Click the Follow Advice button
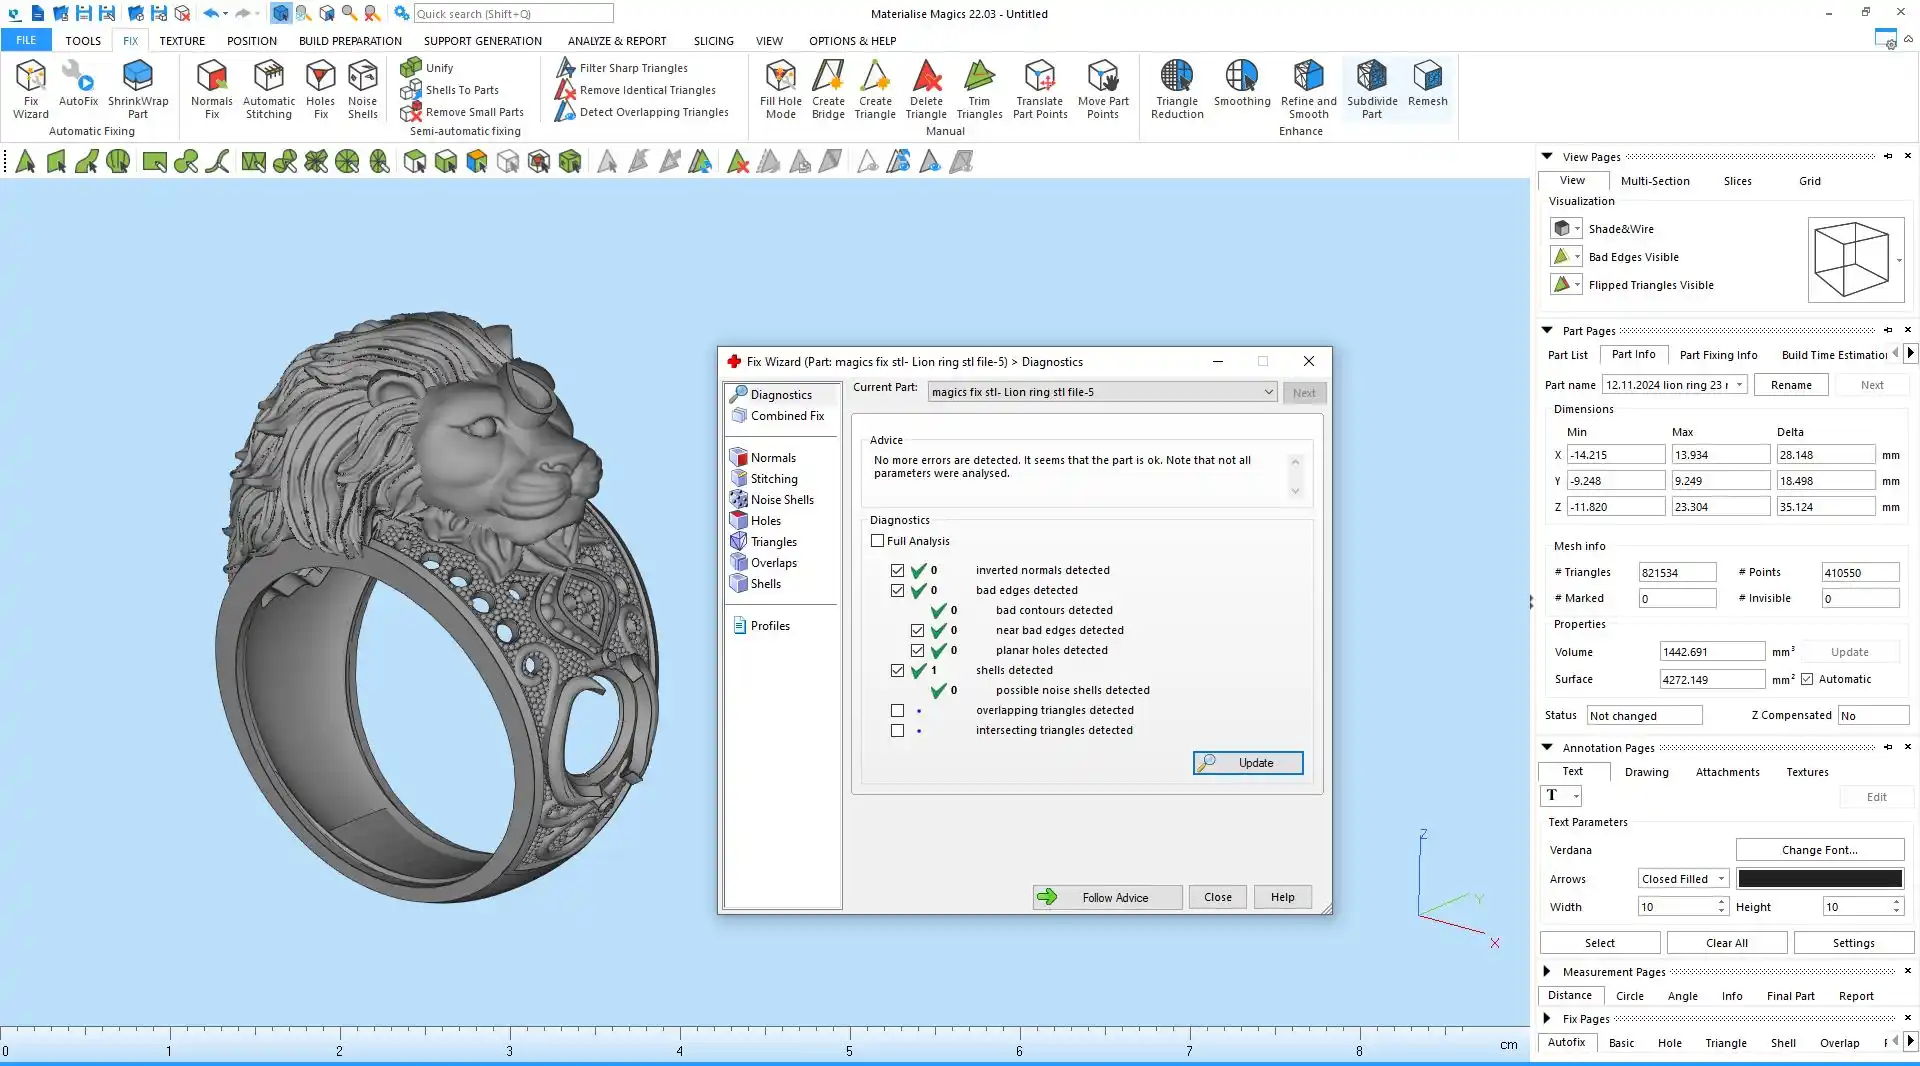Viewport: 1920px width, 1066px height. [1107, 898]
